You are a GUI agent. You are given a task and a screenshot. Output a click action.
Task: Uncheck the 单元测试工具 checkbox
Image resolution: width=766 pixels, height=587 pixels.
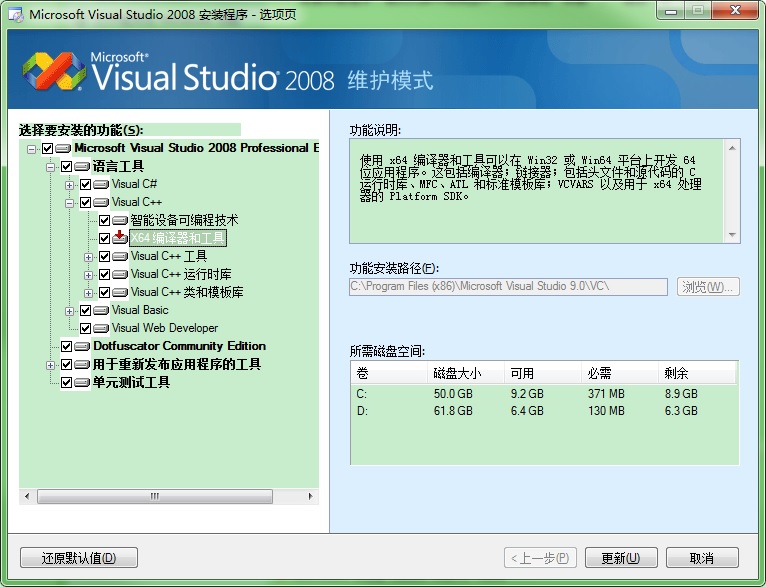point(66,382)
